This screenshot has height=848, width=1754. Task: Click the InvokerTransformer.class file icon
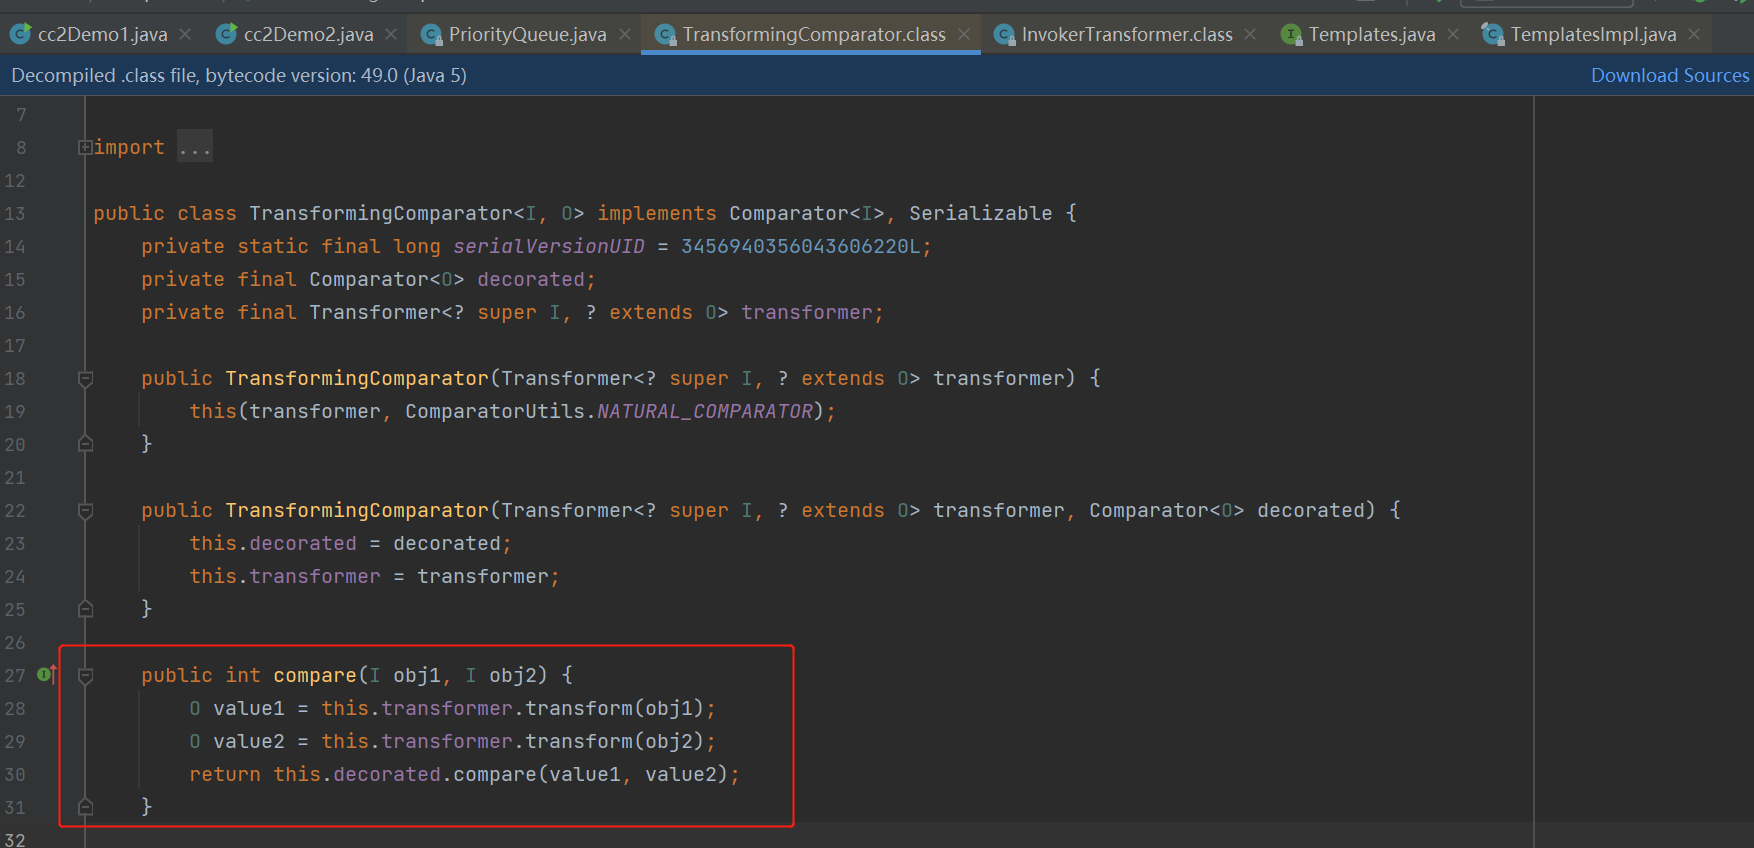[1004, 35]
